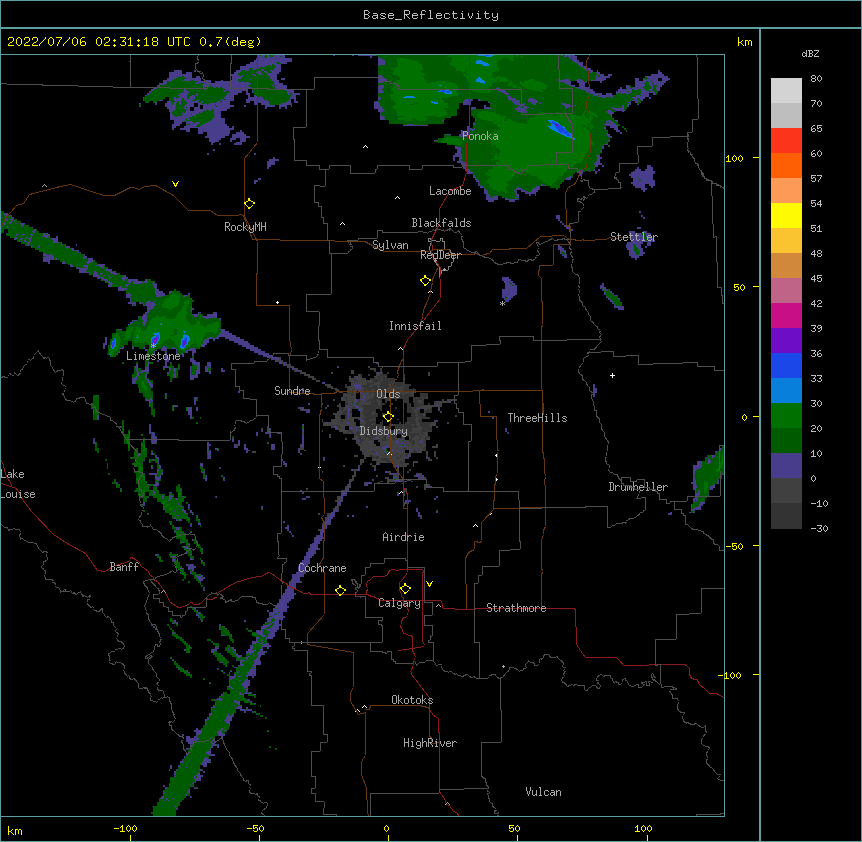The image size is (862, 842).
Task: Click the Banff label
Action: click(124, 567)
